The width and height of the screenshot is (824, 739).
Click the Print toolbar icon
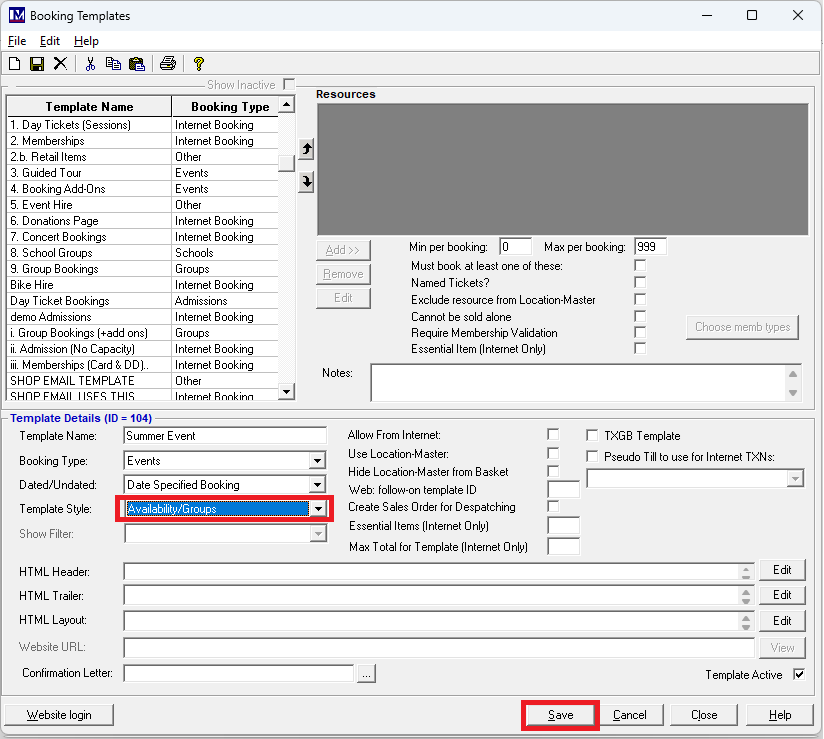(x=168, y=64)
